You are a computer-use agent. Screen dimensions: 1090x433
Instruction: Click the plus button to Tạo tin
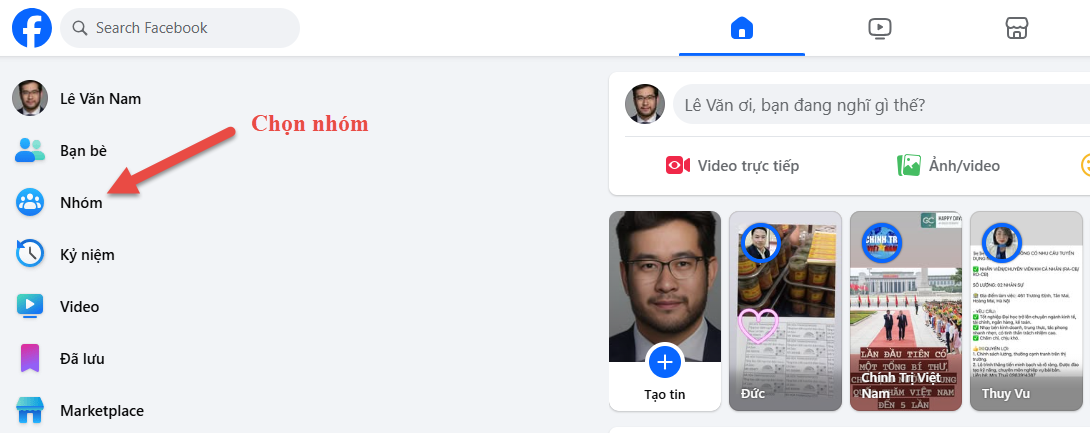(665, 361)
